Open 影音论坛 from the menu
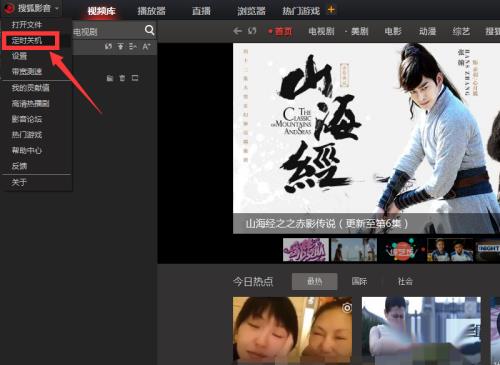500x365 pixels. (27, 119)
